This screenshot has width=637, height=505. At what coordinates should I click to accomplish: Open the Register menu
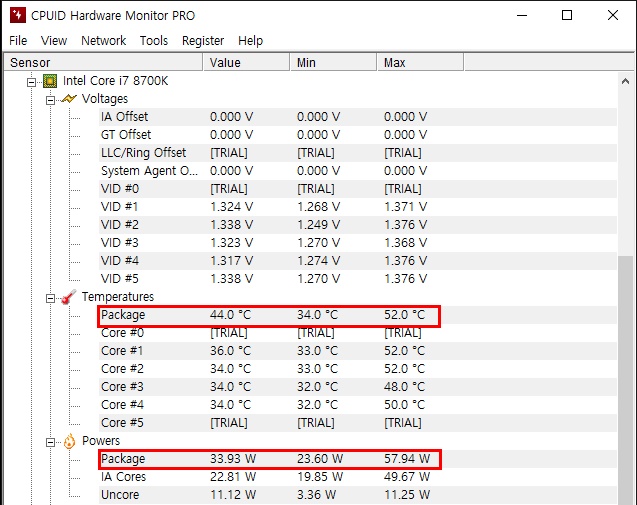[203, 41]
